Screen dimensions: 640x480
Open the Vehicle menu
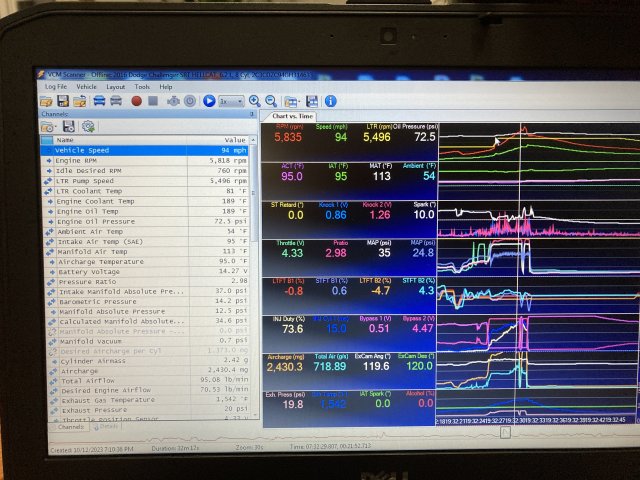(87, 87)
